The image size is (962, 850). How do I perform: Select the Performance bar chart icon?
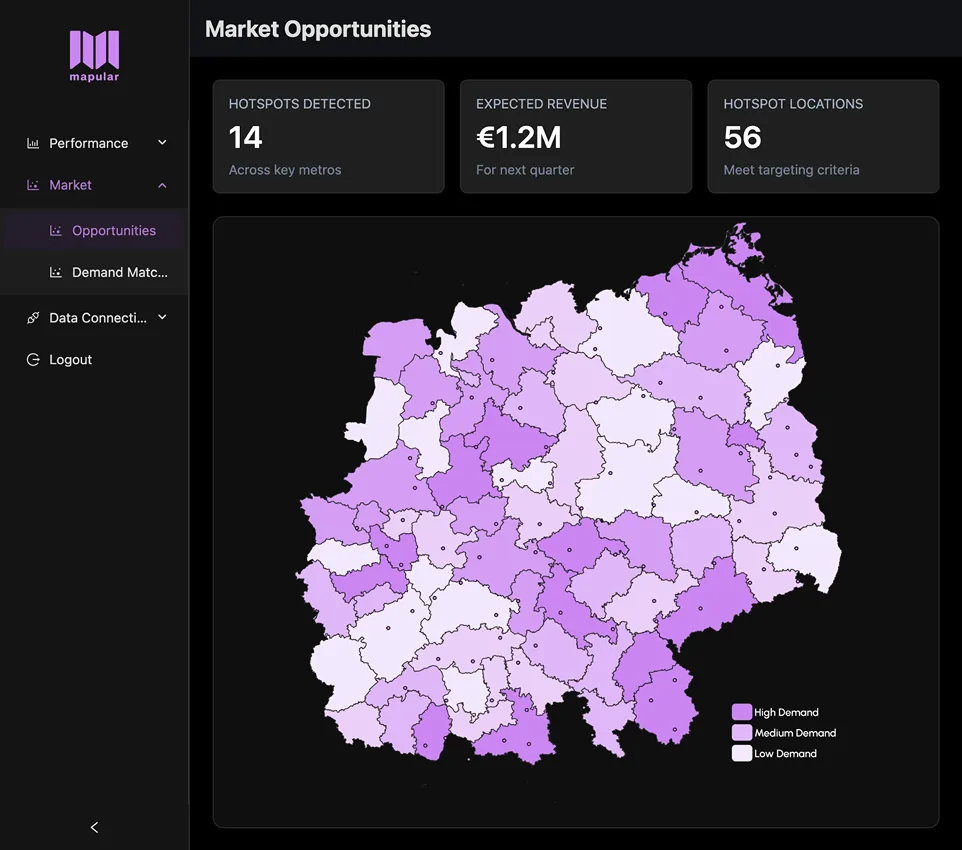pyautogui.click(x=31, y=143)
